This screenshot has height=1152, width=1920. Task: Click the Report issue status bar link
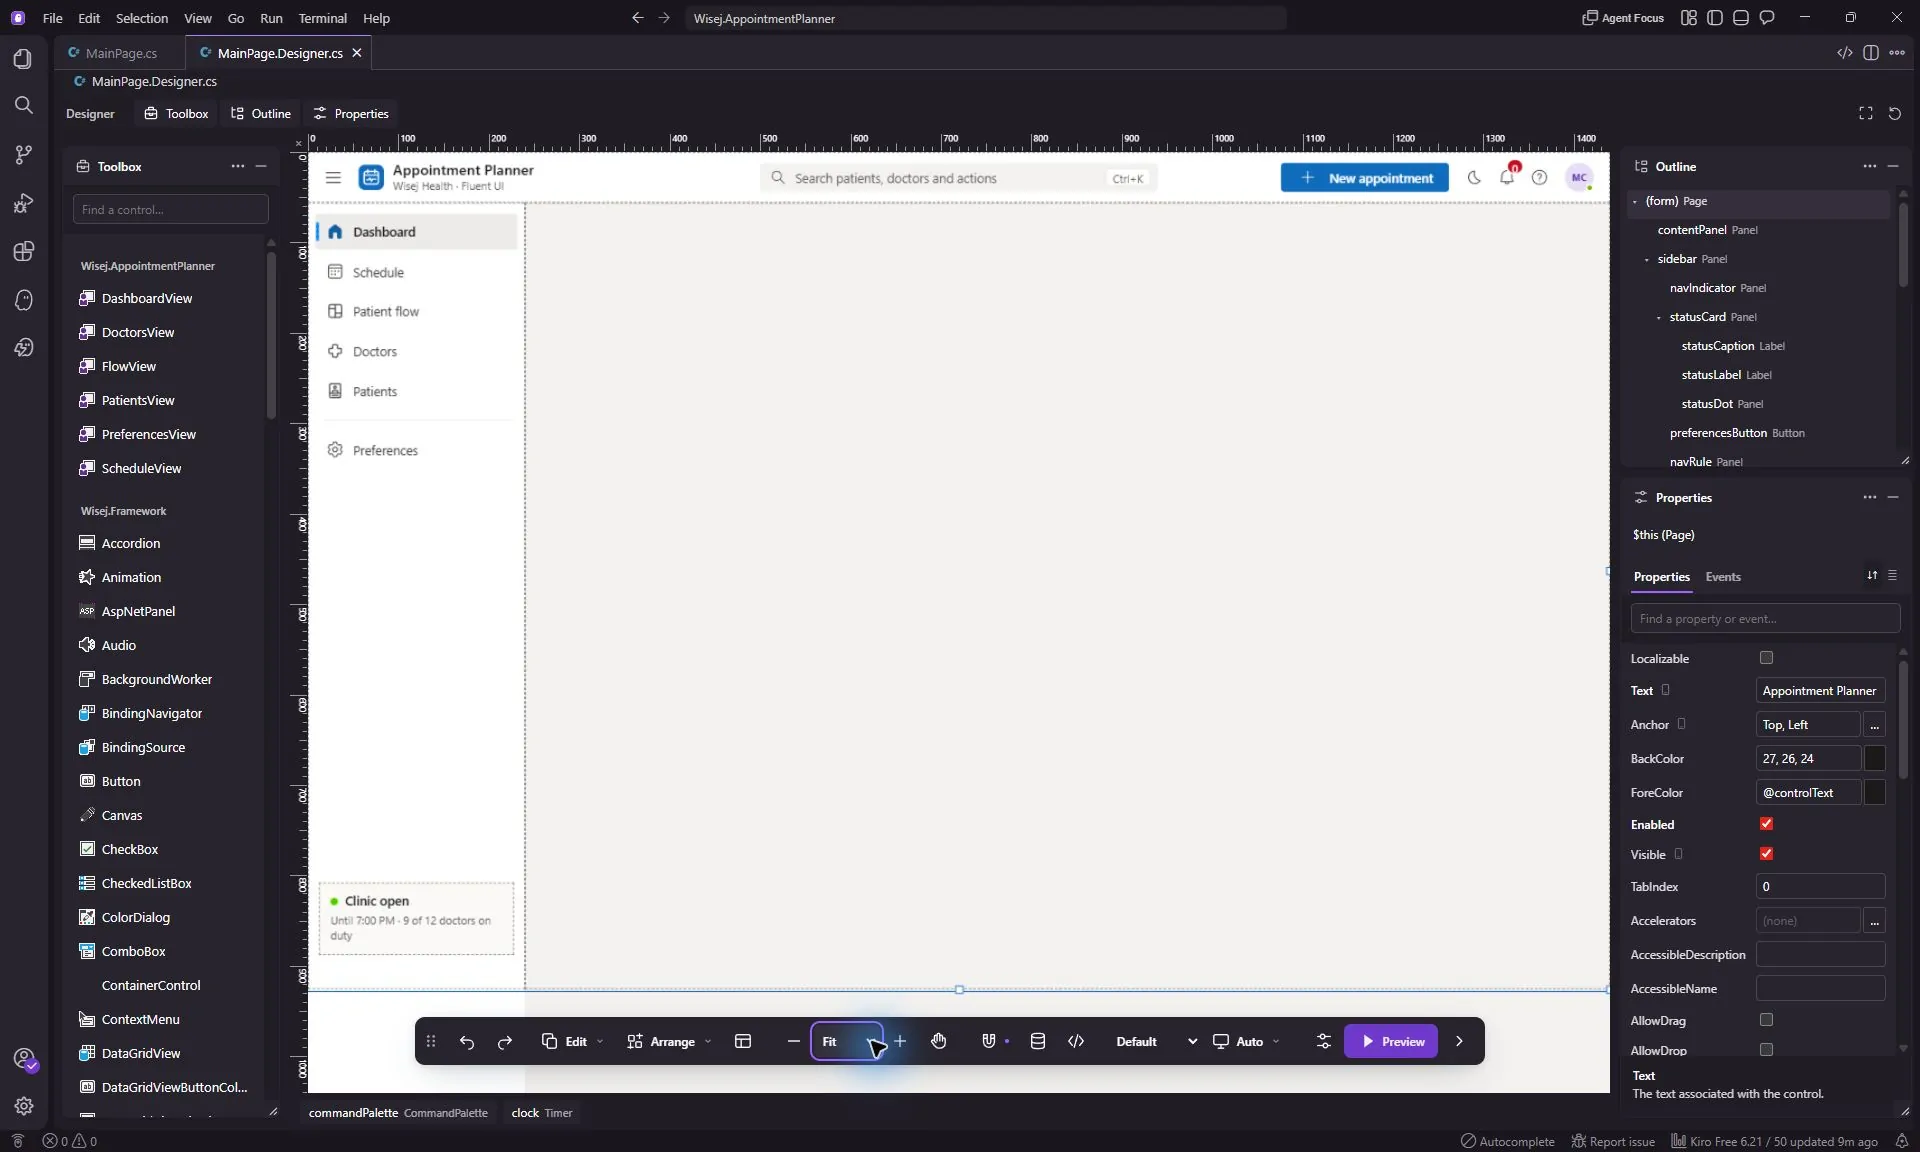[1612, 1141]
